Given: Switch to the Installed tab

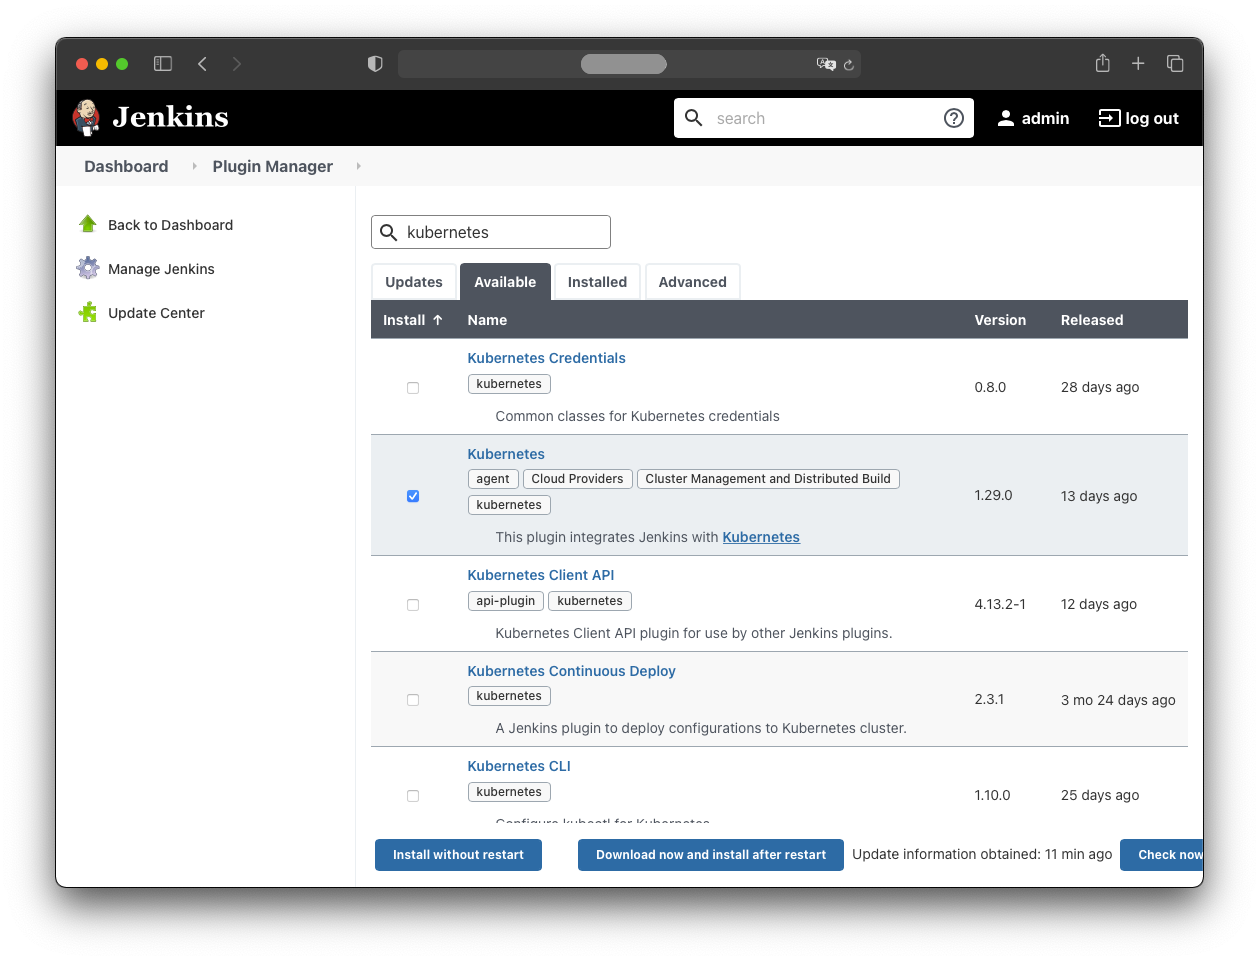Looking at the screenshot, I should (597, 282).
